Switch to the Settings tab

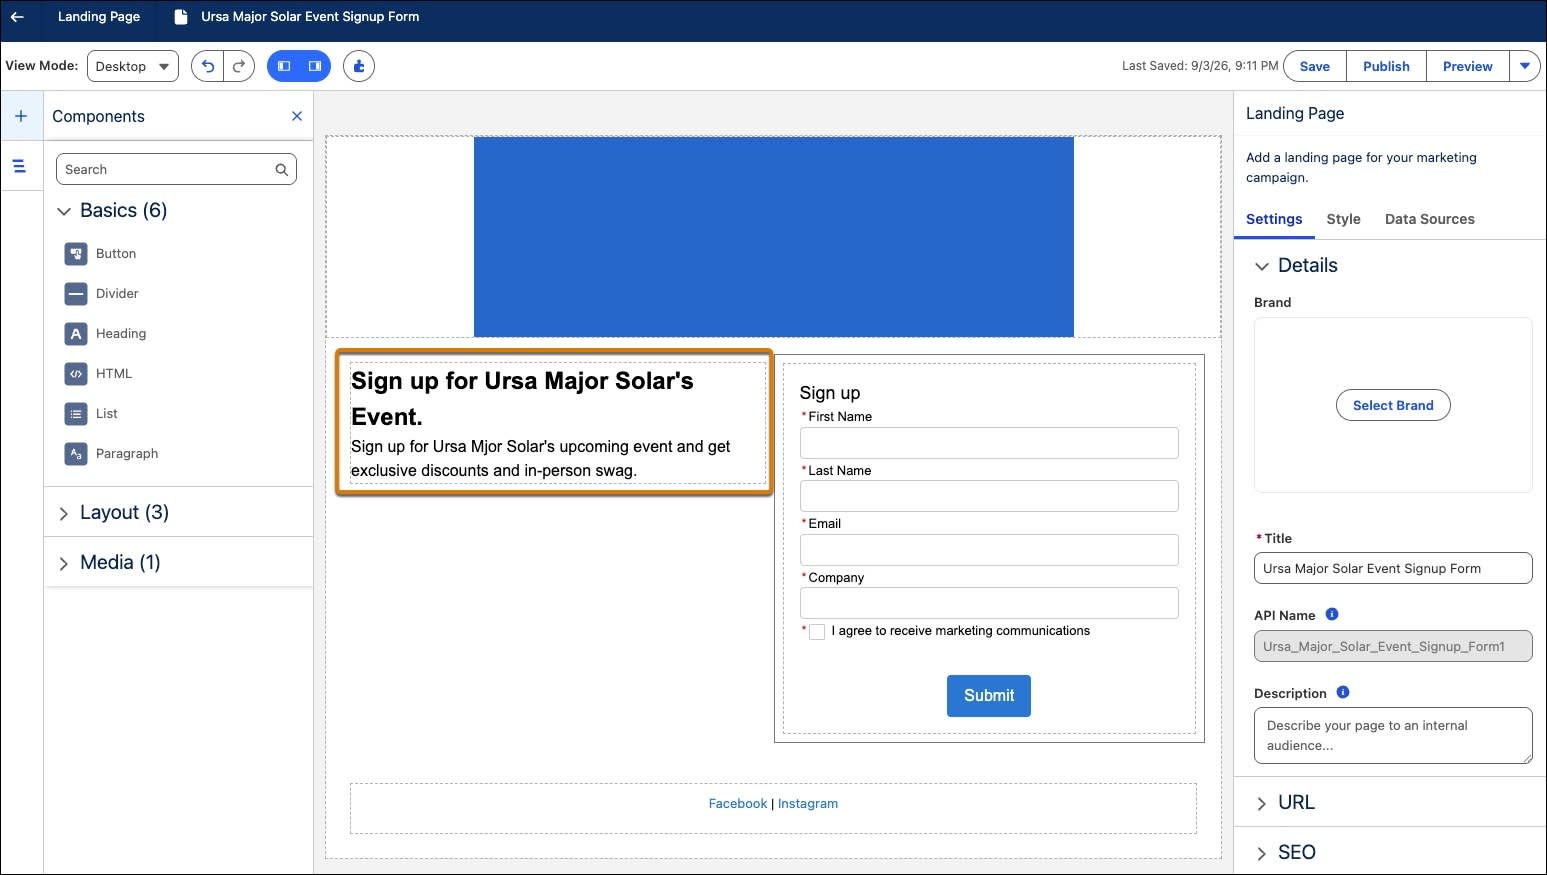pos(1274,219)
